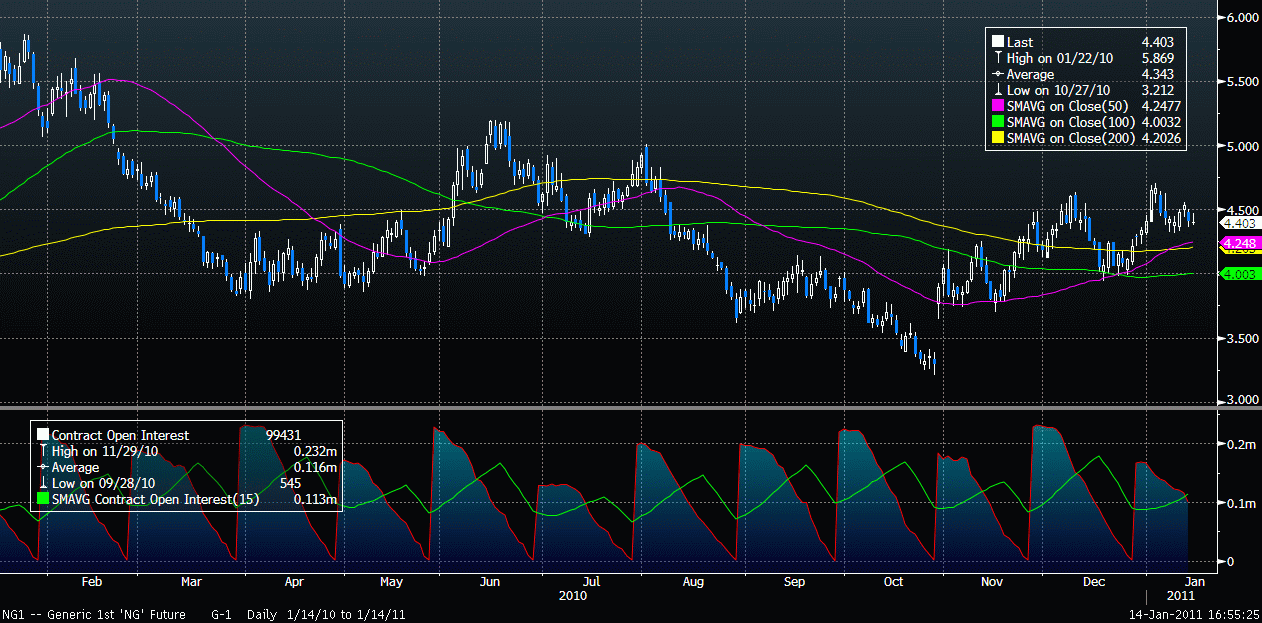Click the white Contract Open Interest legend icon
1262x623 pixels.
(x=42, y=435)
